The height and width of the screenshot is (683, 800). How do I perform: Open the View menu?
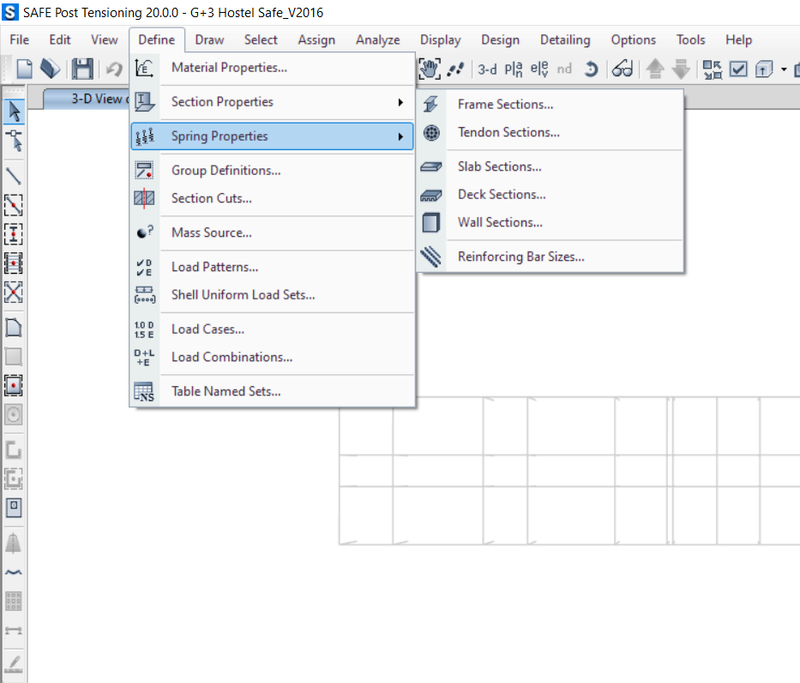click(104, 40)
